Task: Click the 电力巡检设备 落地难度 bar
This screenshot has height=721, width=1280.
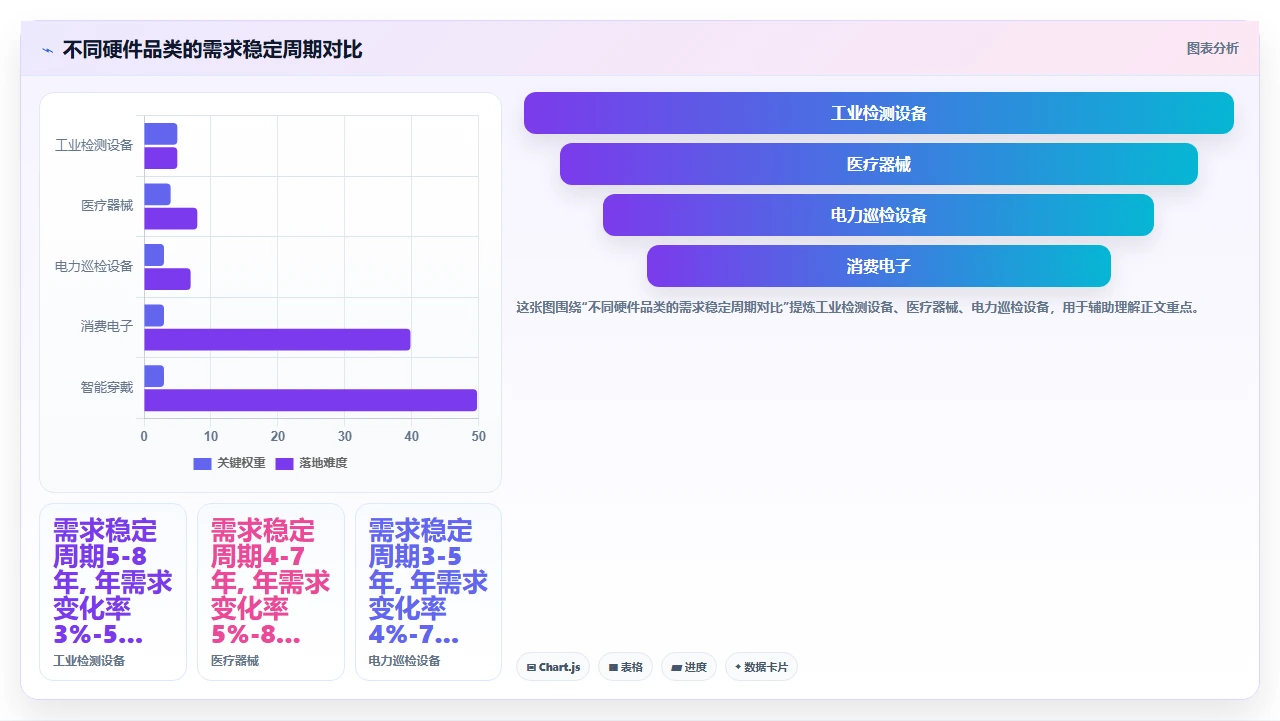Action: pyautogui.click(x=167, y=279)
